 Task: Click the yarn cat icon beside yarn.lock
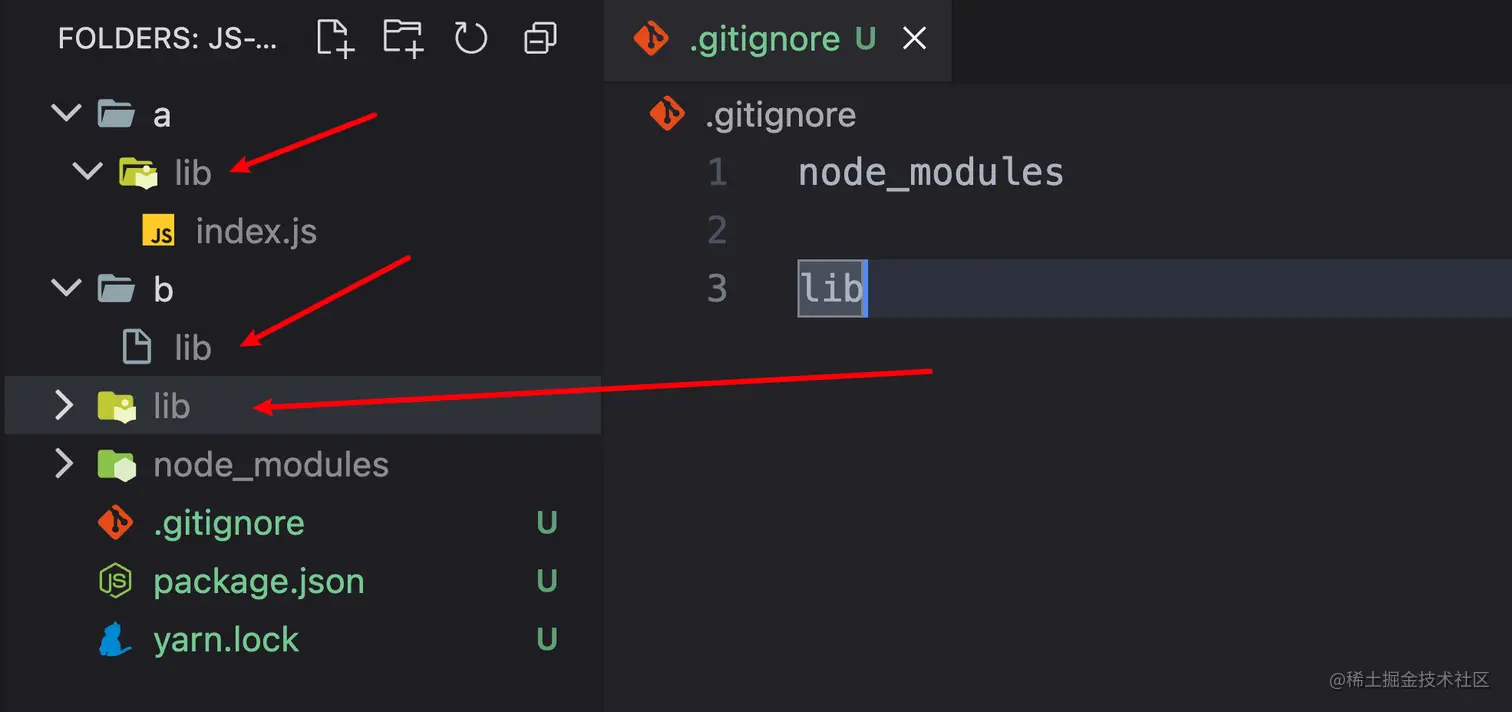116,639
